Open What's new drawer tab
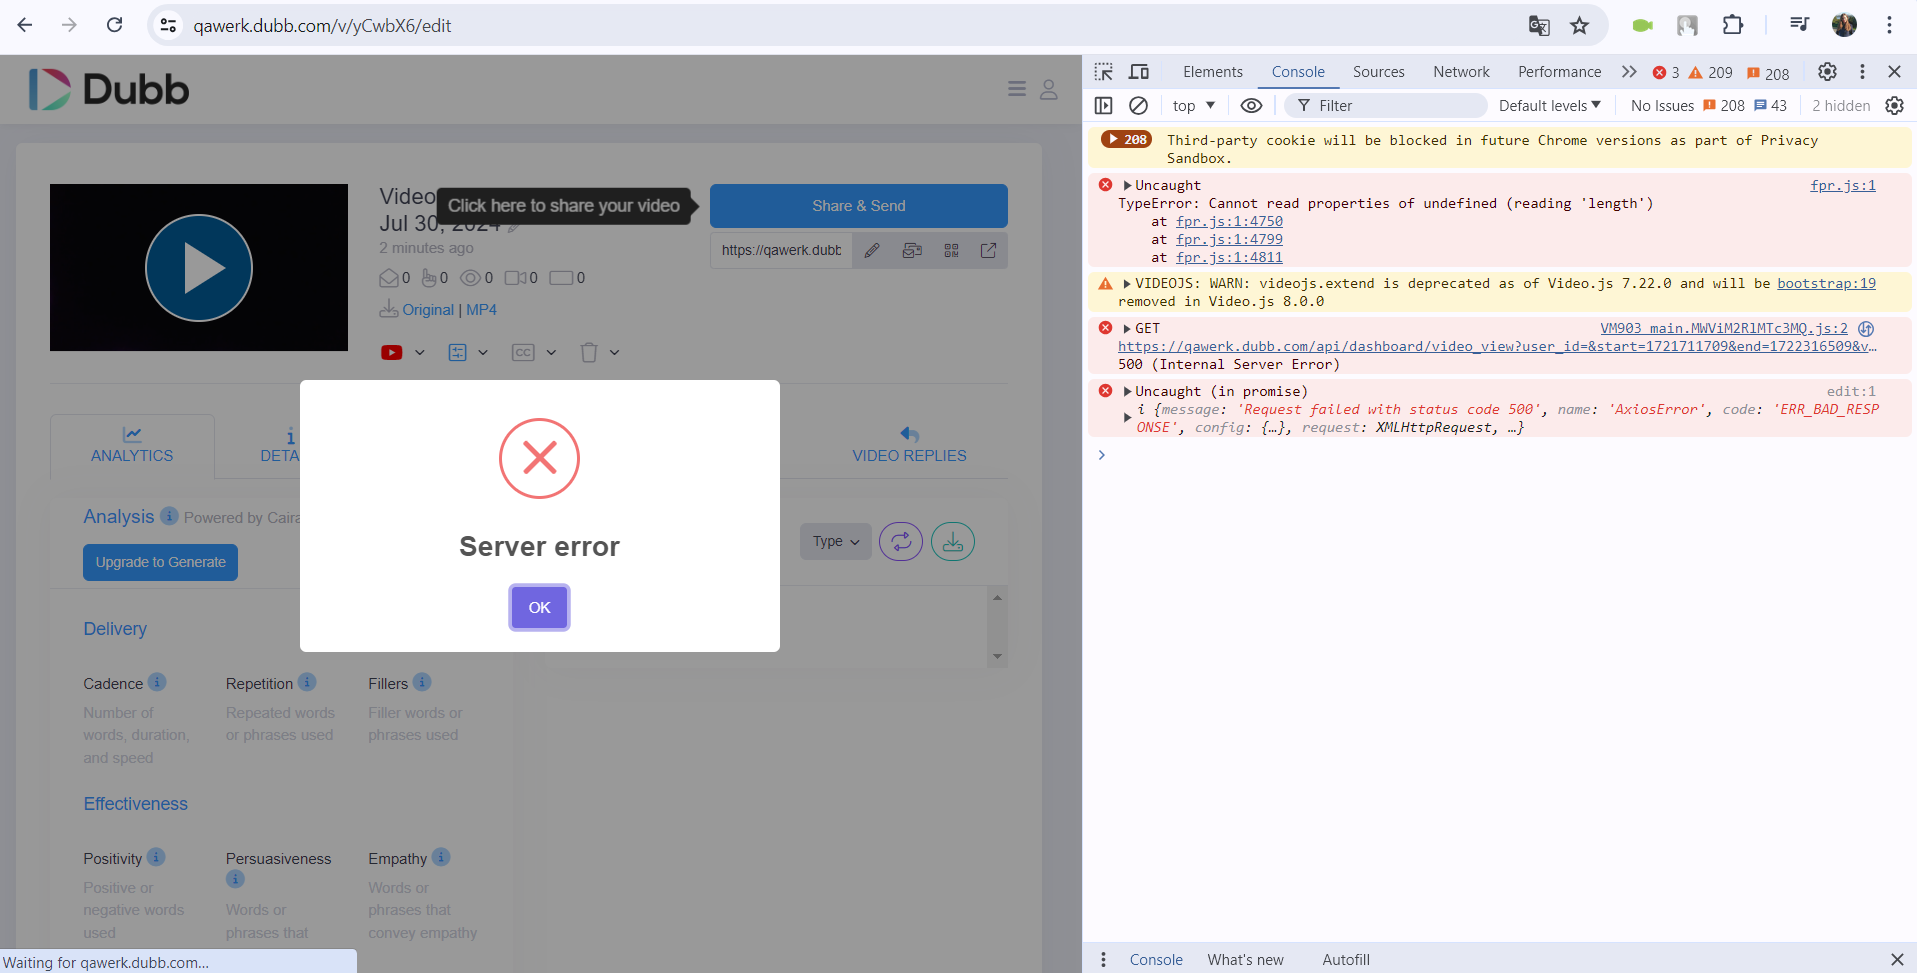 coord(1245,959)
